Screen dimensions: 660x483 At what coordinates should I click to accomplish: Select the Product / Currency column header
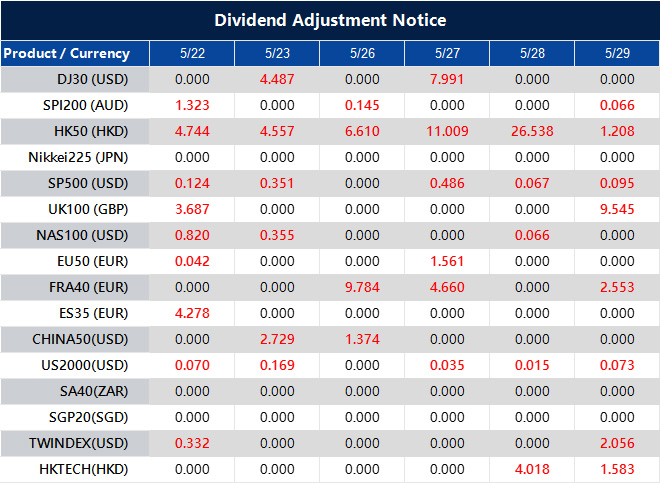[66, 53]
